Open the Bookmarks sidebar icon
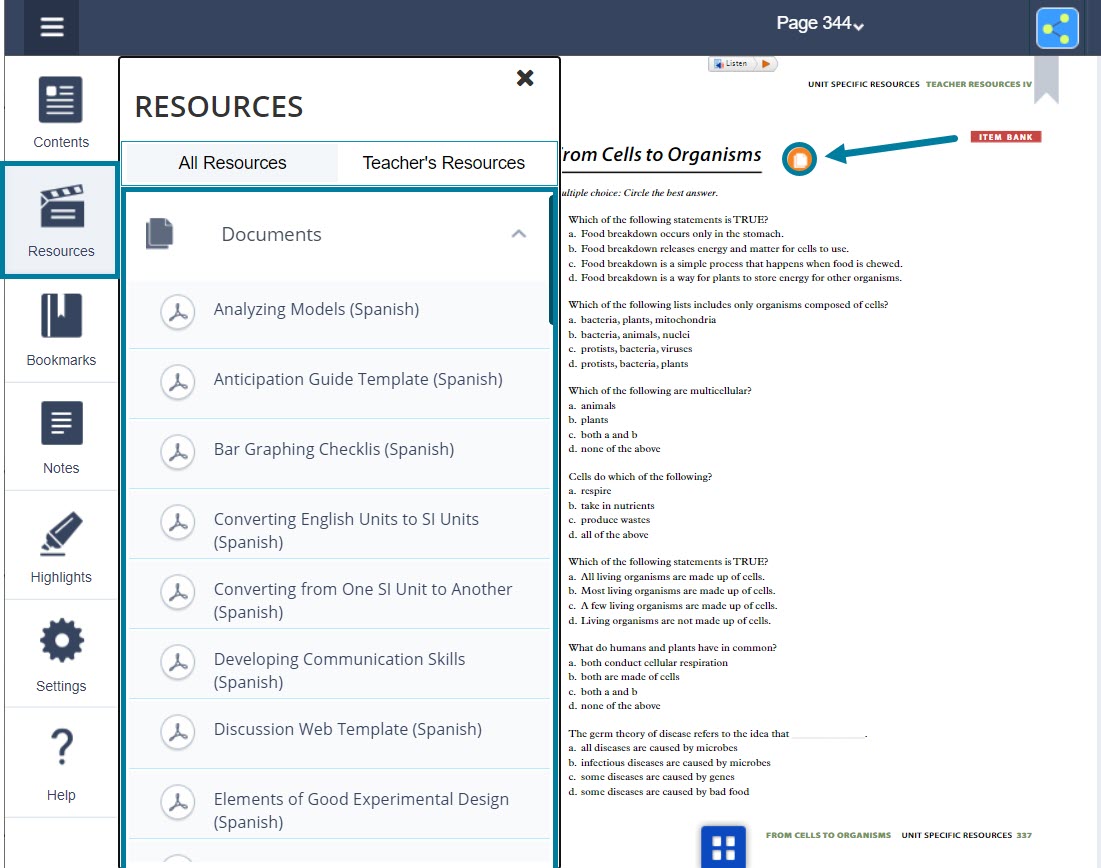This screenshot has width=1101, height=868. tap(61, 330)
